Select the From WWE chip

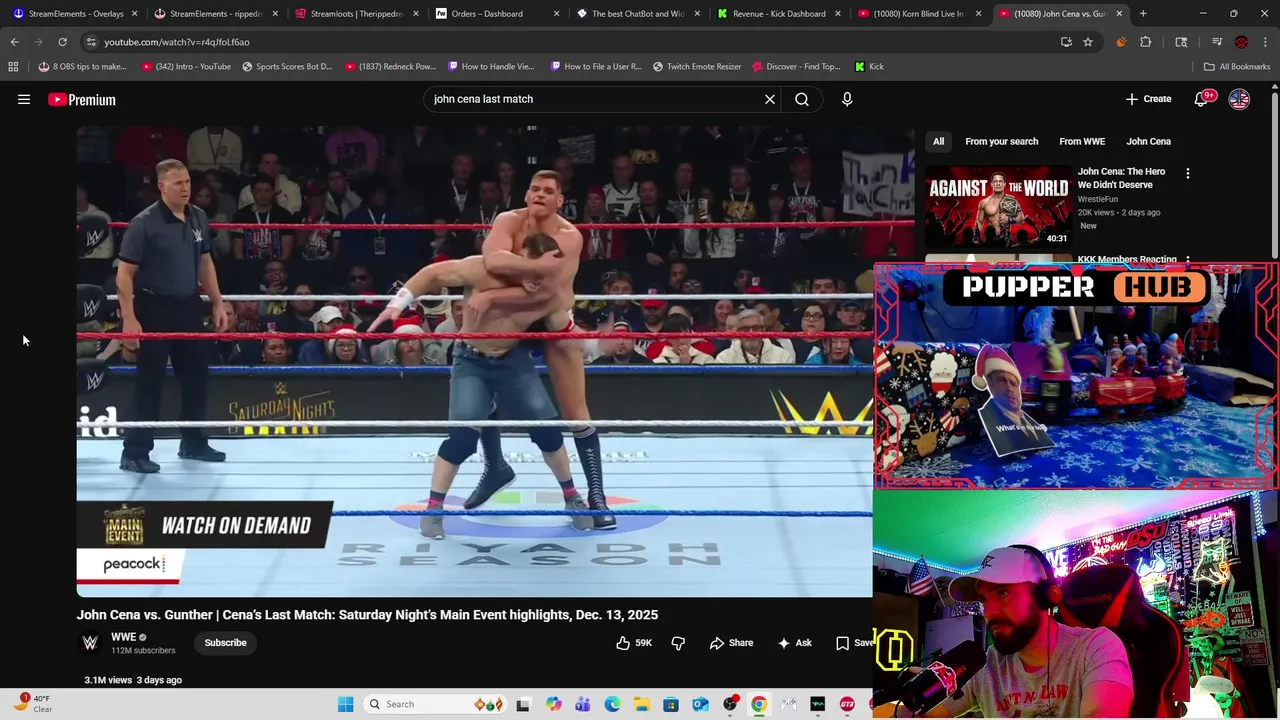[x=1082, y=142]
